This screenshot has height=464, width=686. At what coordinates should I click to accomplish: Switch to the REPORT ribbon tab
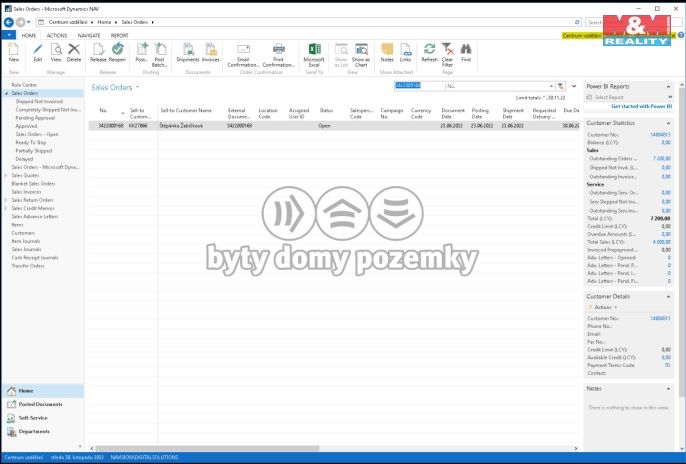[x=119, y=35]
